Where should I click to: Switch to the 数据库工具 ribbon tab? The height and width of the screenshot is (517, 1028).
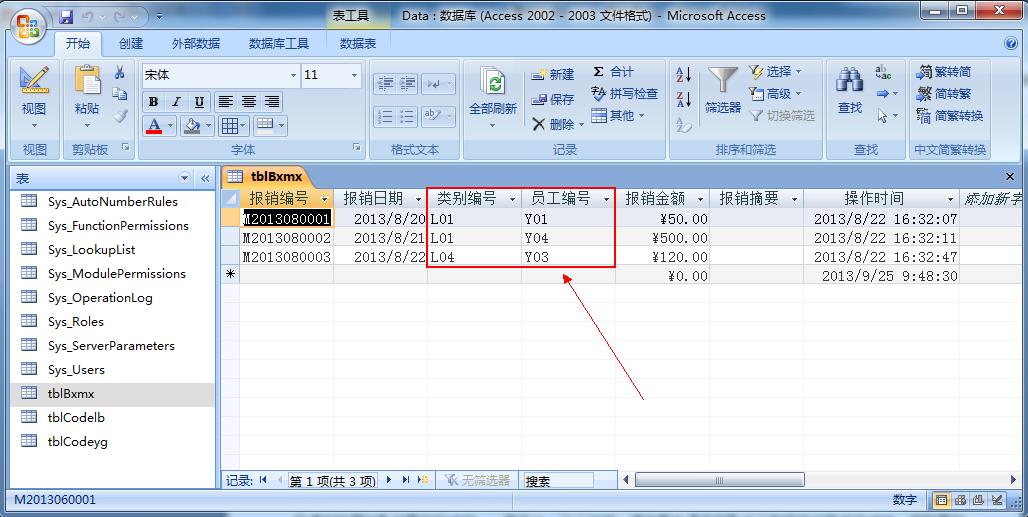tap(279, 43)
